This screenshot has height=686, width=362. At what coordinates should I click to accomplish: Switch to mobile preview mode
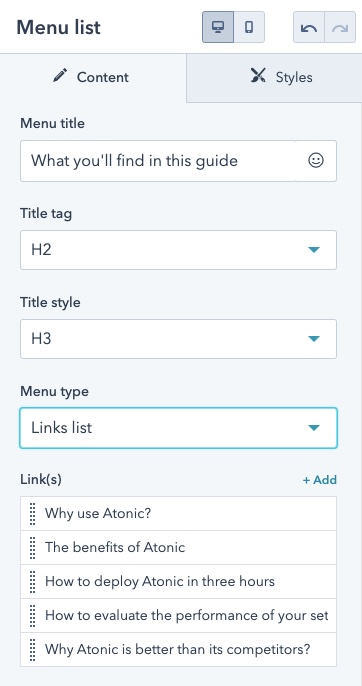(249, 27)
